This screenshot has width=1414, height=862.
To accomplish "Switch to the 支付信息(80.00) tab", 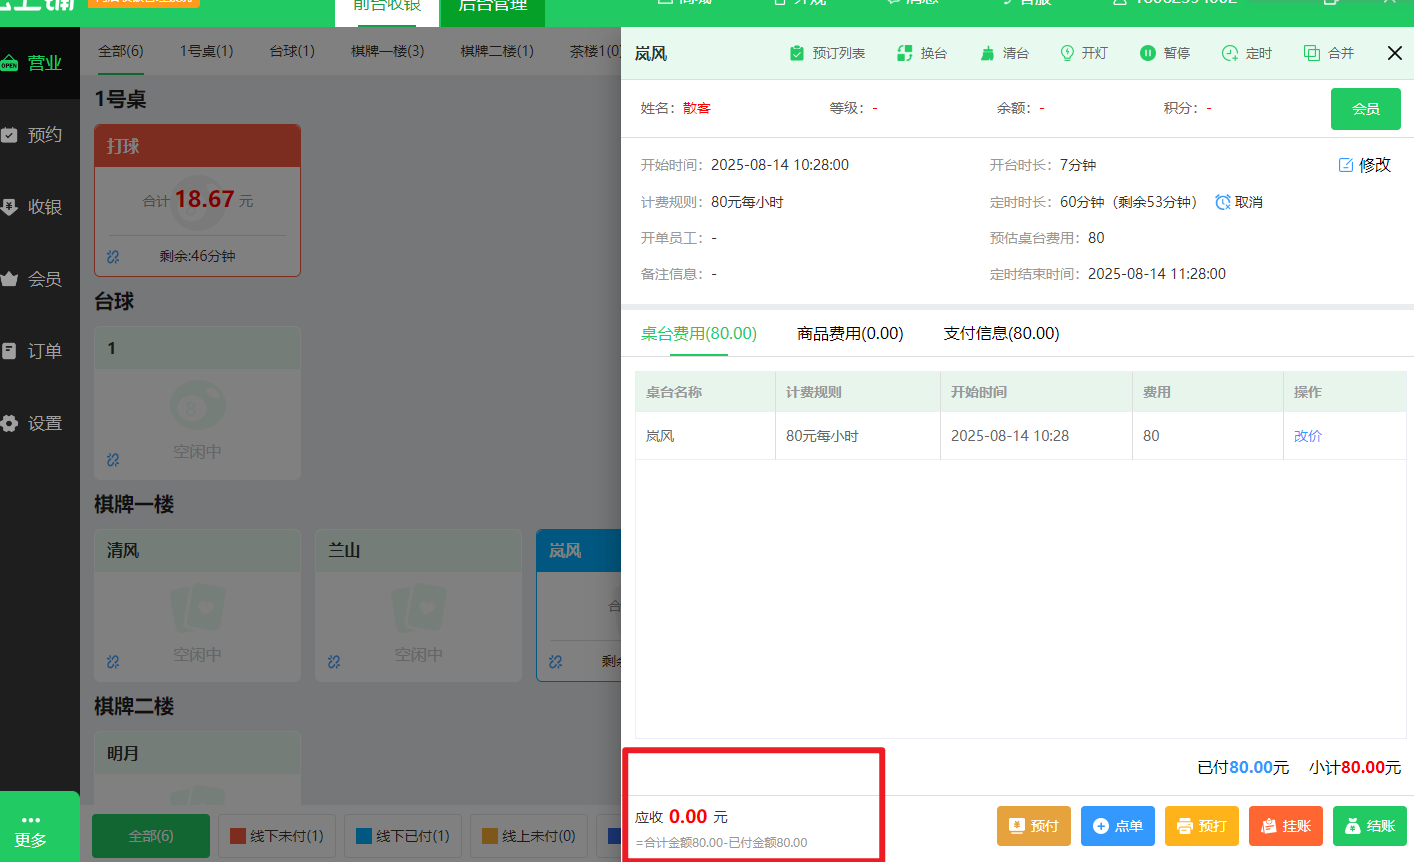I will [x=1000, y=333].
